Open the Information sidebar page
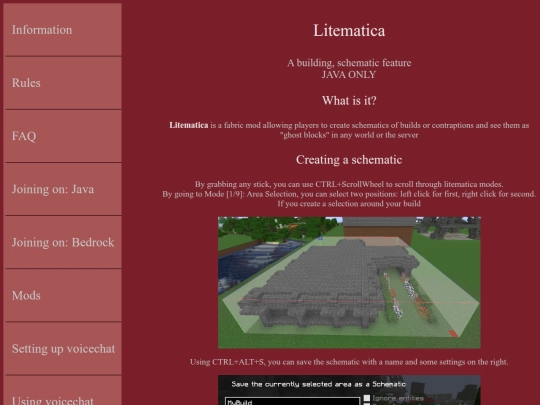The height and width of the screenshot is (405, 540). 62,30
